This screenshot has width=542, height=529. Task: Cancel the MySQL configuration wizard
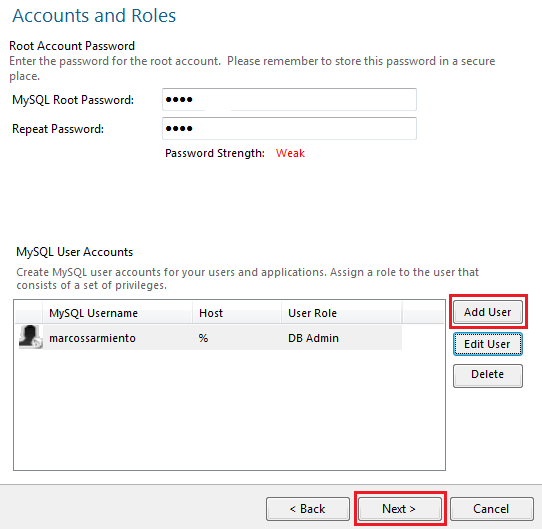492,509
